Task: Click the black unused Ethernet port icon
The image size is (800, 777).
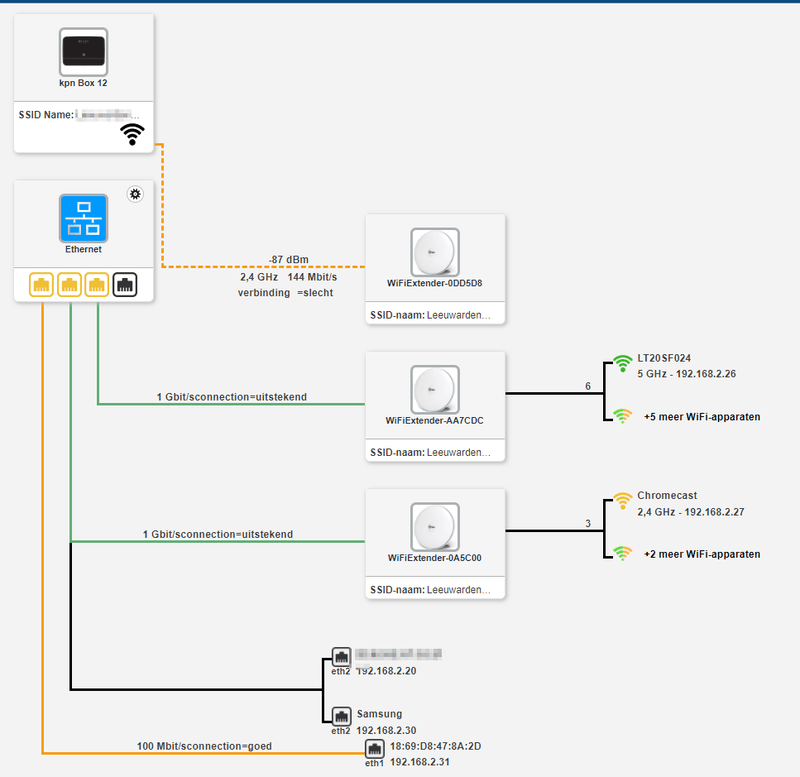Action: [125, 285]
